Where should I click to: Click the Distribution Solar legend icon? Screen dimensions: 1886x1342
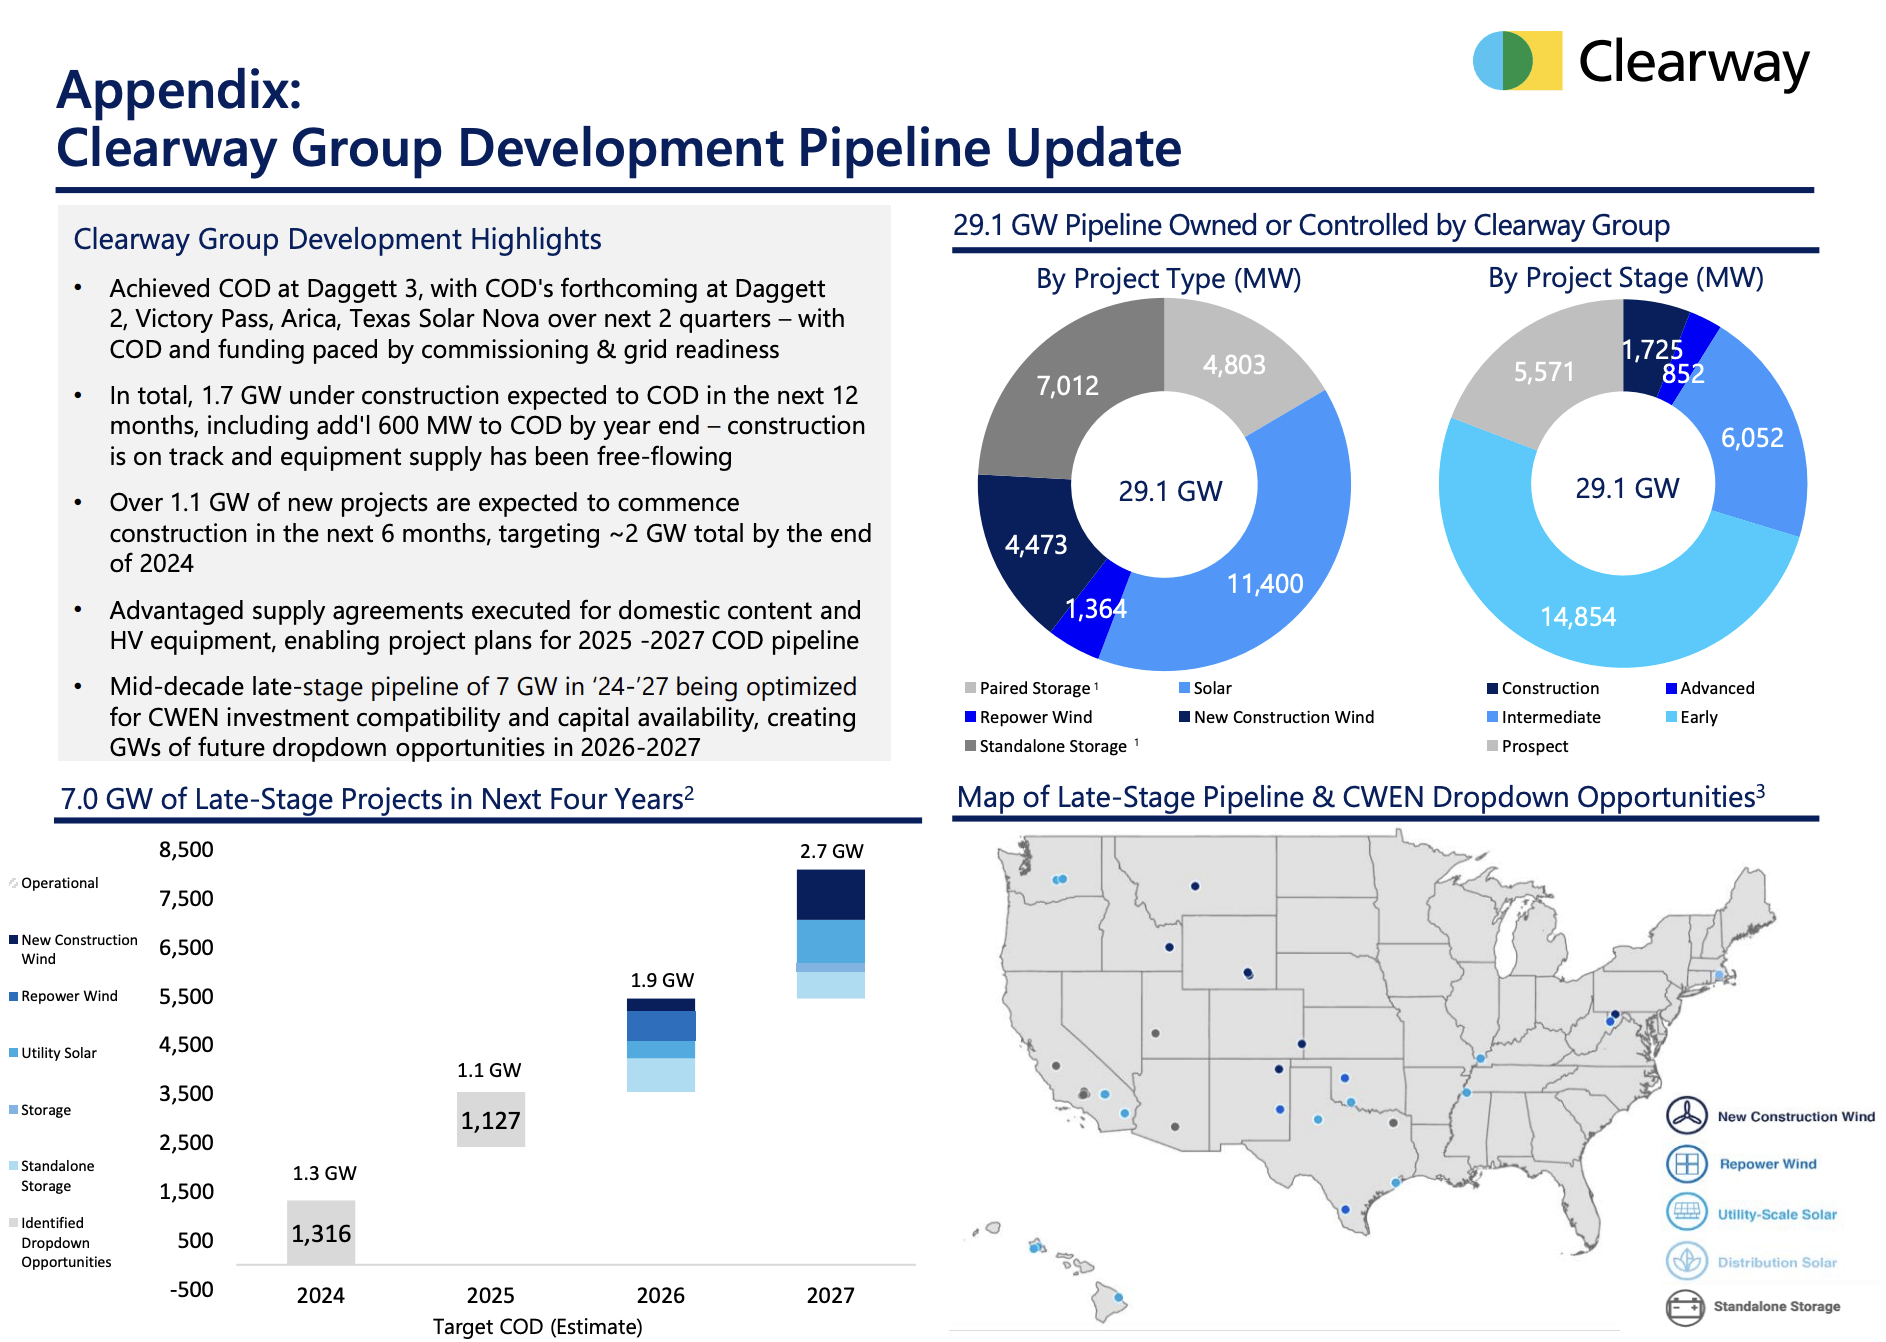(1689, 1261)
